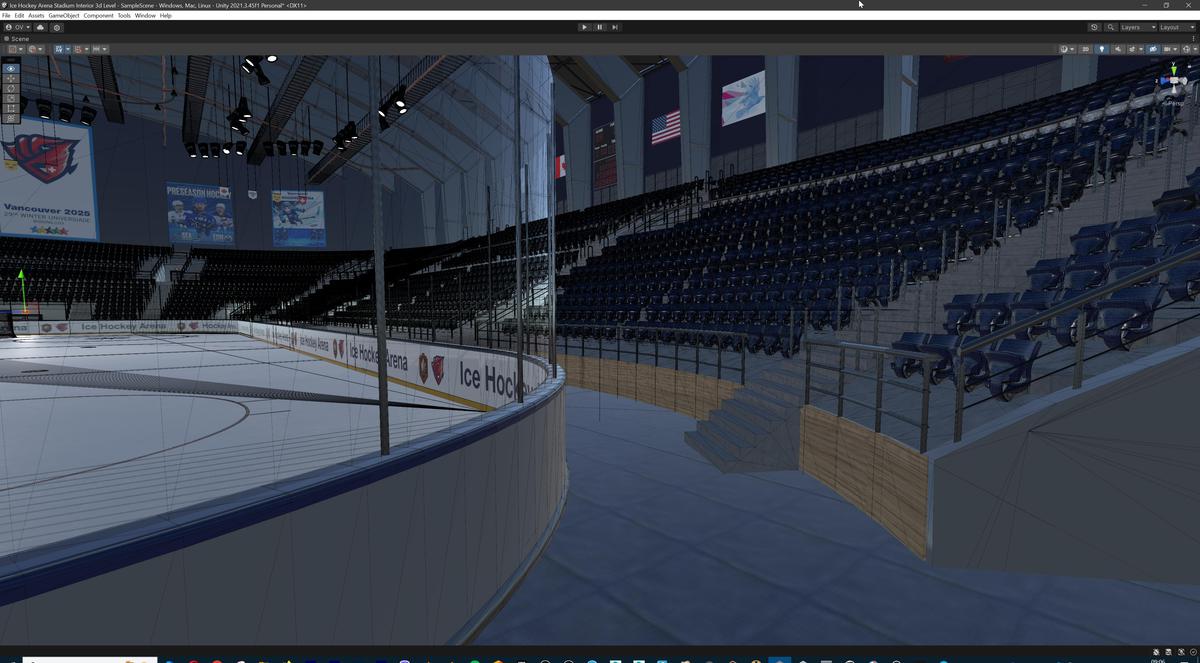This screenshot has height=663, width=1200.
Task: Open the undo history panel
Action: click(1094, 27)
